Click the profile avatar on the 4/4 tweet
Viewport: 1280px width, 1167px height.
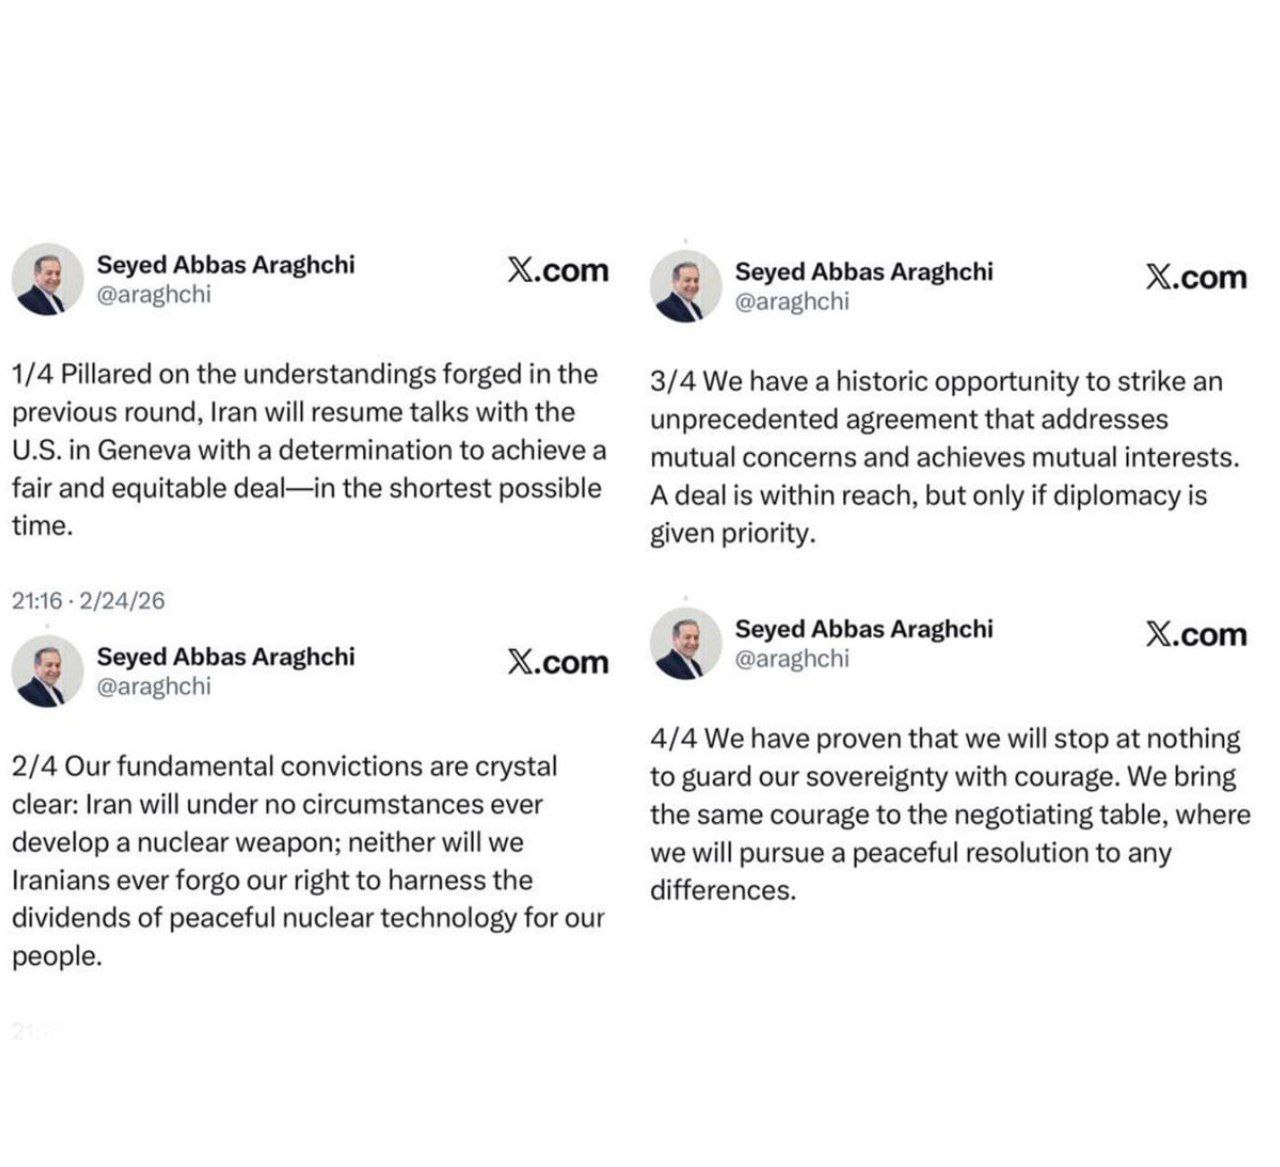(x=686, y=643)
